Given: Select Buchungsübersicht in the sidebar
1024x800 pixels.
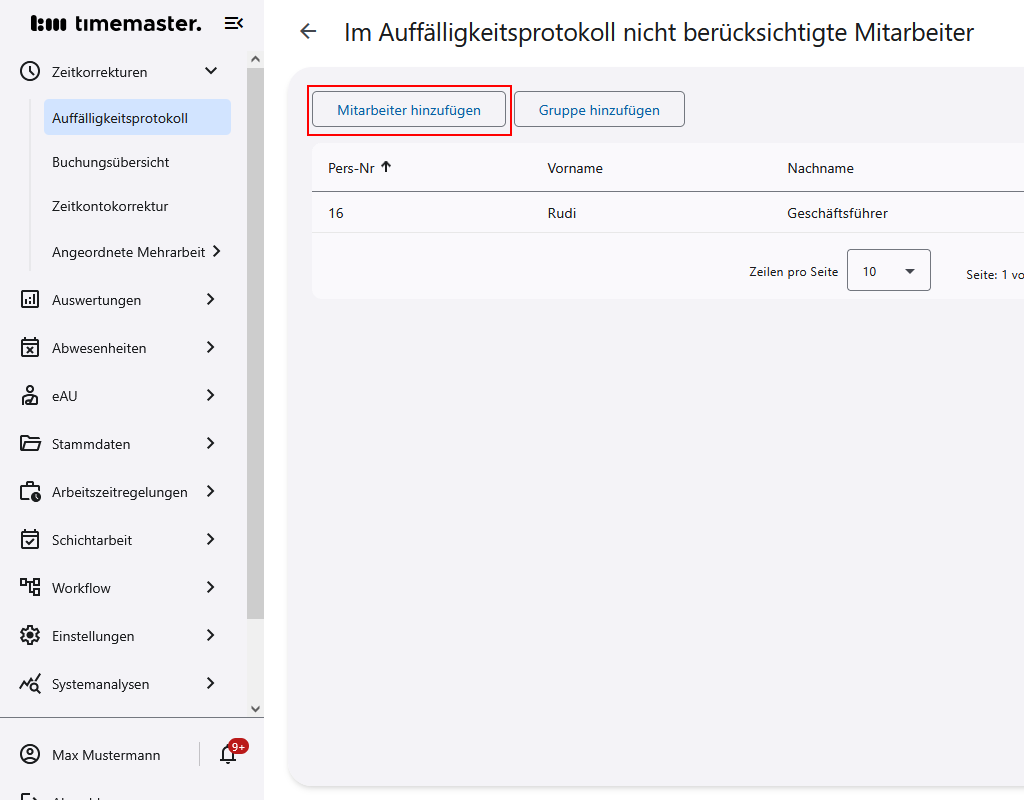Looking at the screenshot, I should coord(110,161).
